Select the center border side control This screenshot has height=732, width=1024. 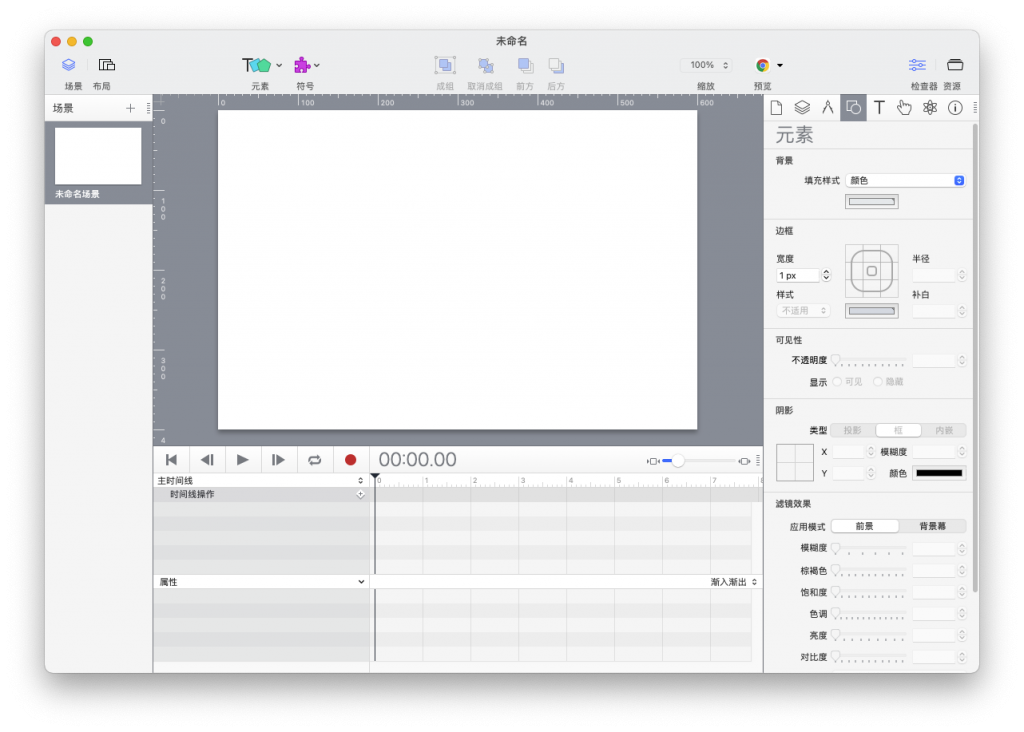(871, 271)
